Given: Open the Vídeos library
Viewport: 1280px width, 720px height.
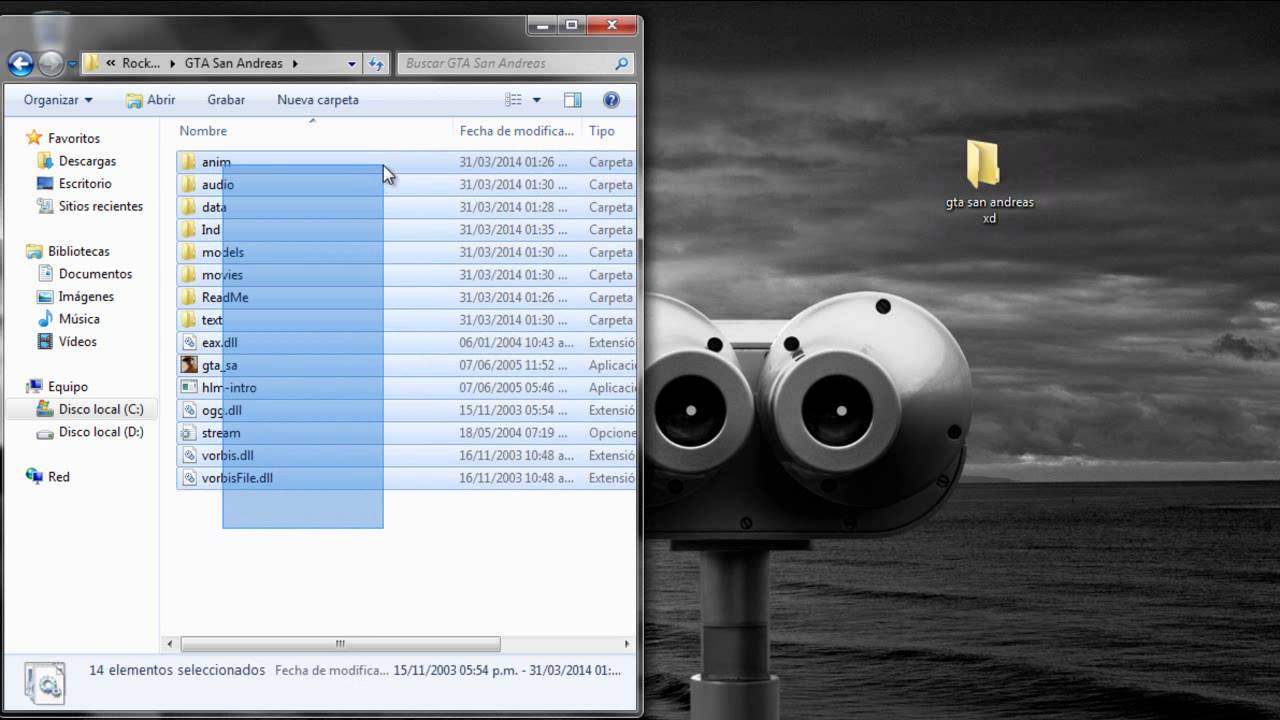Looking at the screenshot, I should (78, 341).
